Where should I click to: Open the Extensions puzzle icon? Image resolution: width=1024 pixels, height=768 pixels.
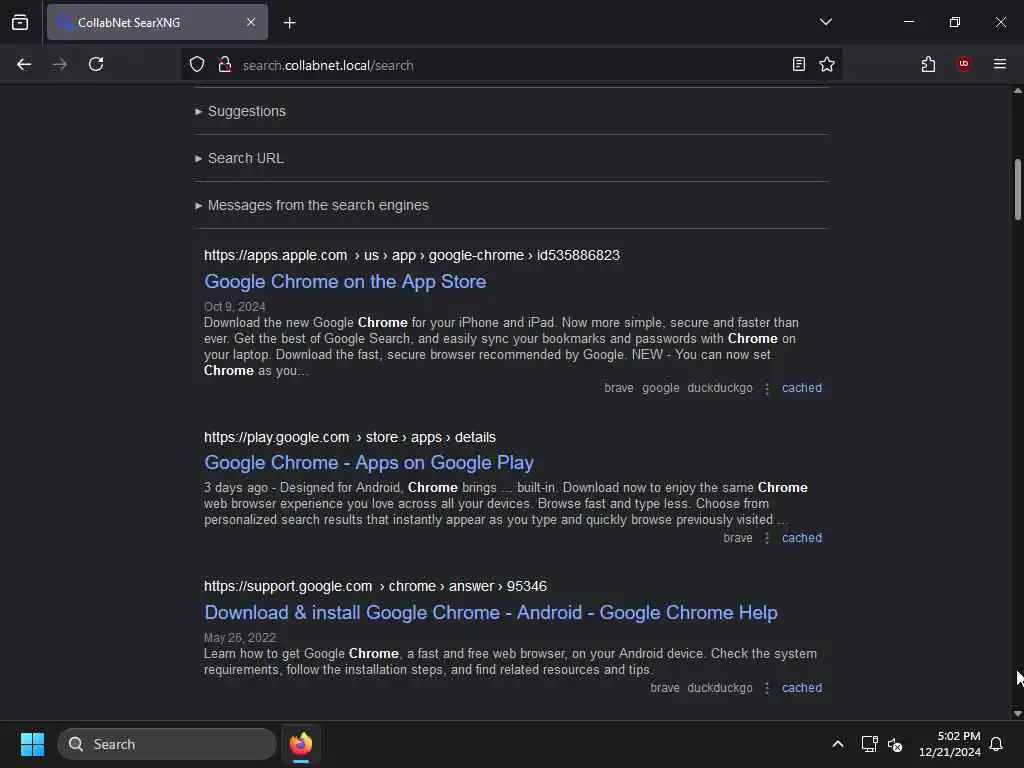tap(928, 64)
